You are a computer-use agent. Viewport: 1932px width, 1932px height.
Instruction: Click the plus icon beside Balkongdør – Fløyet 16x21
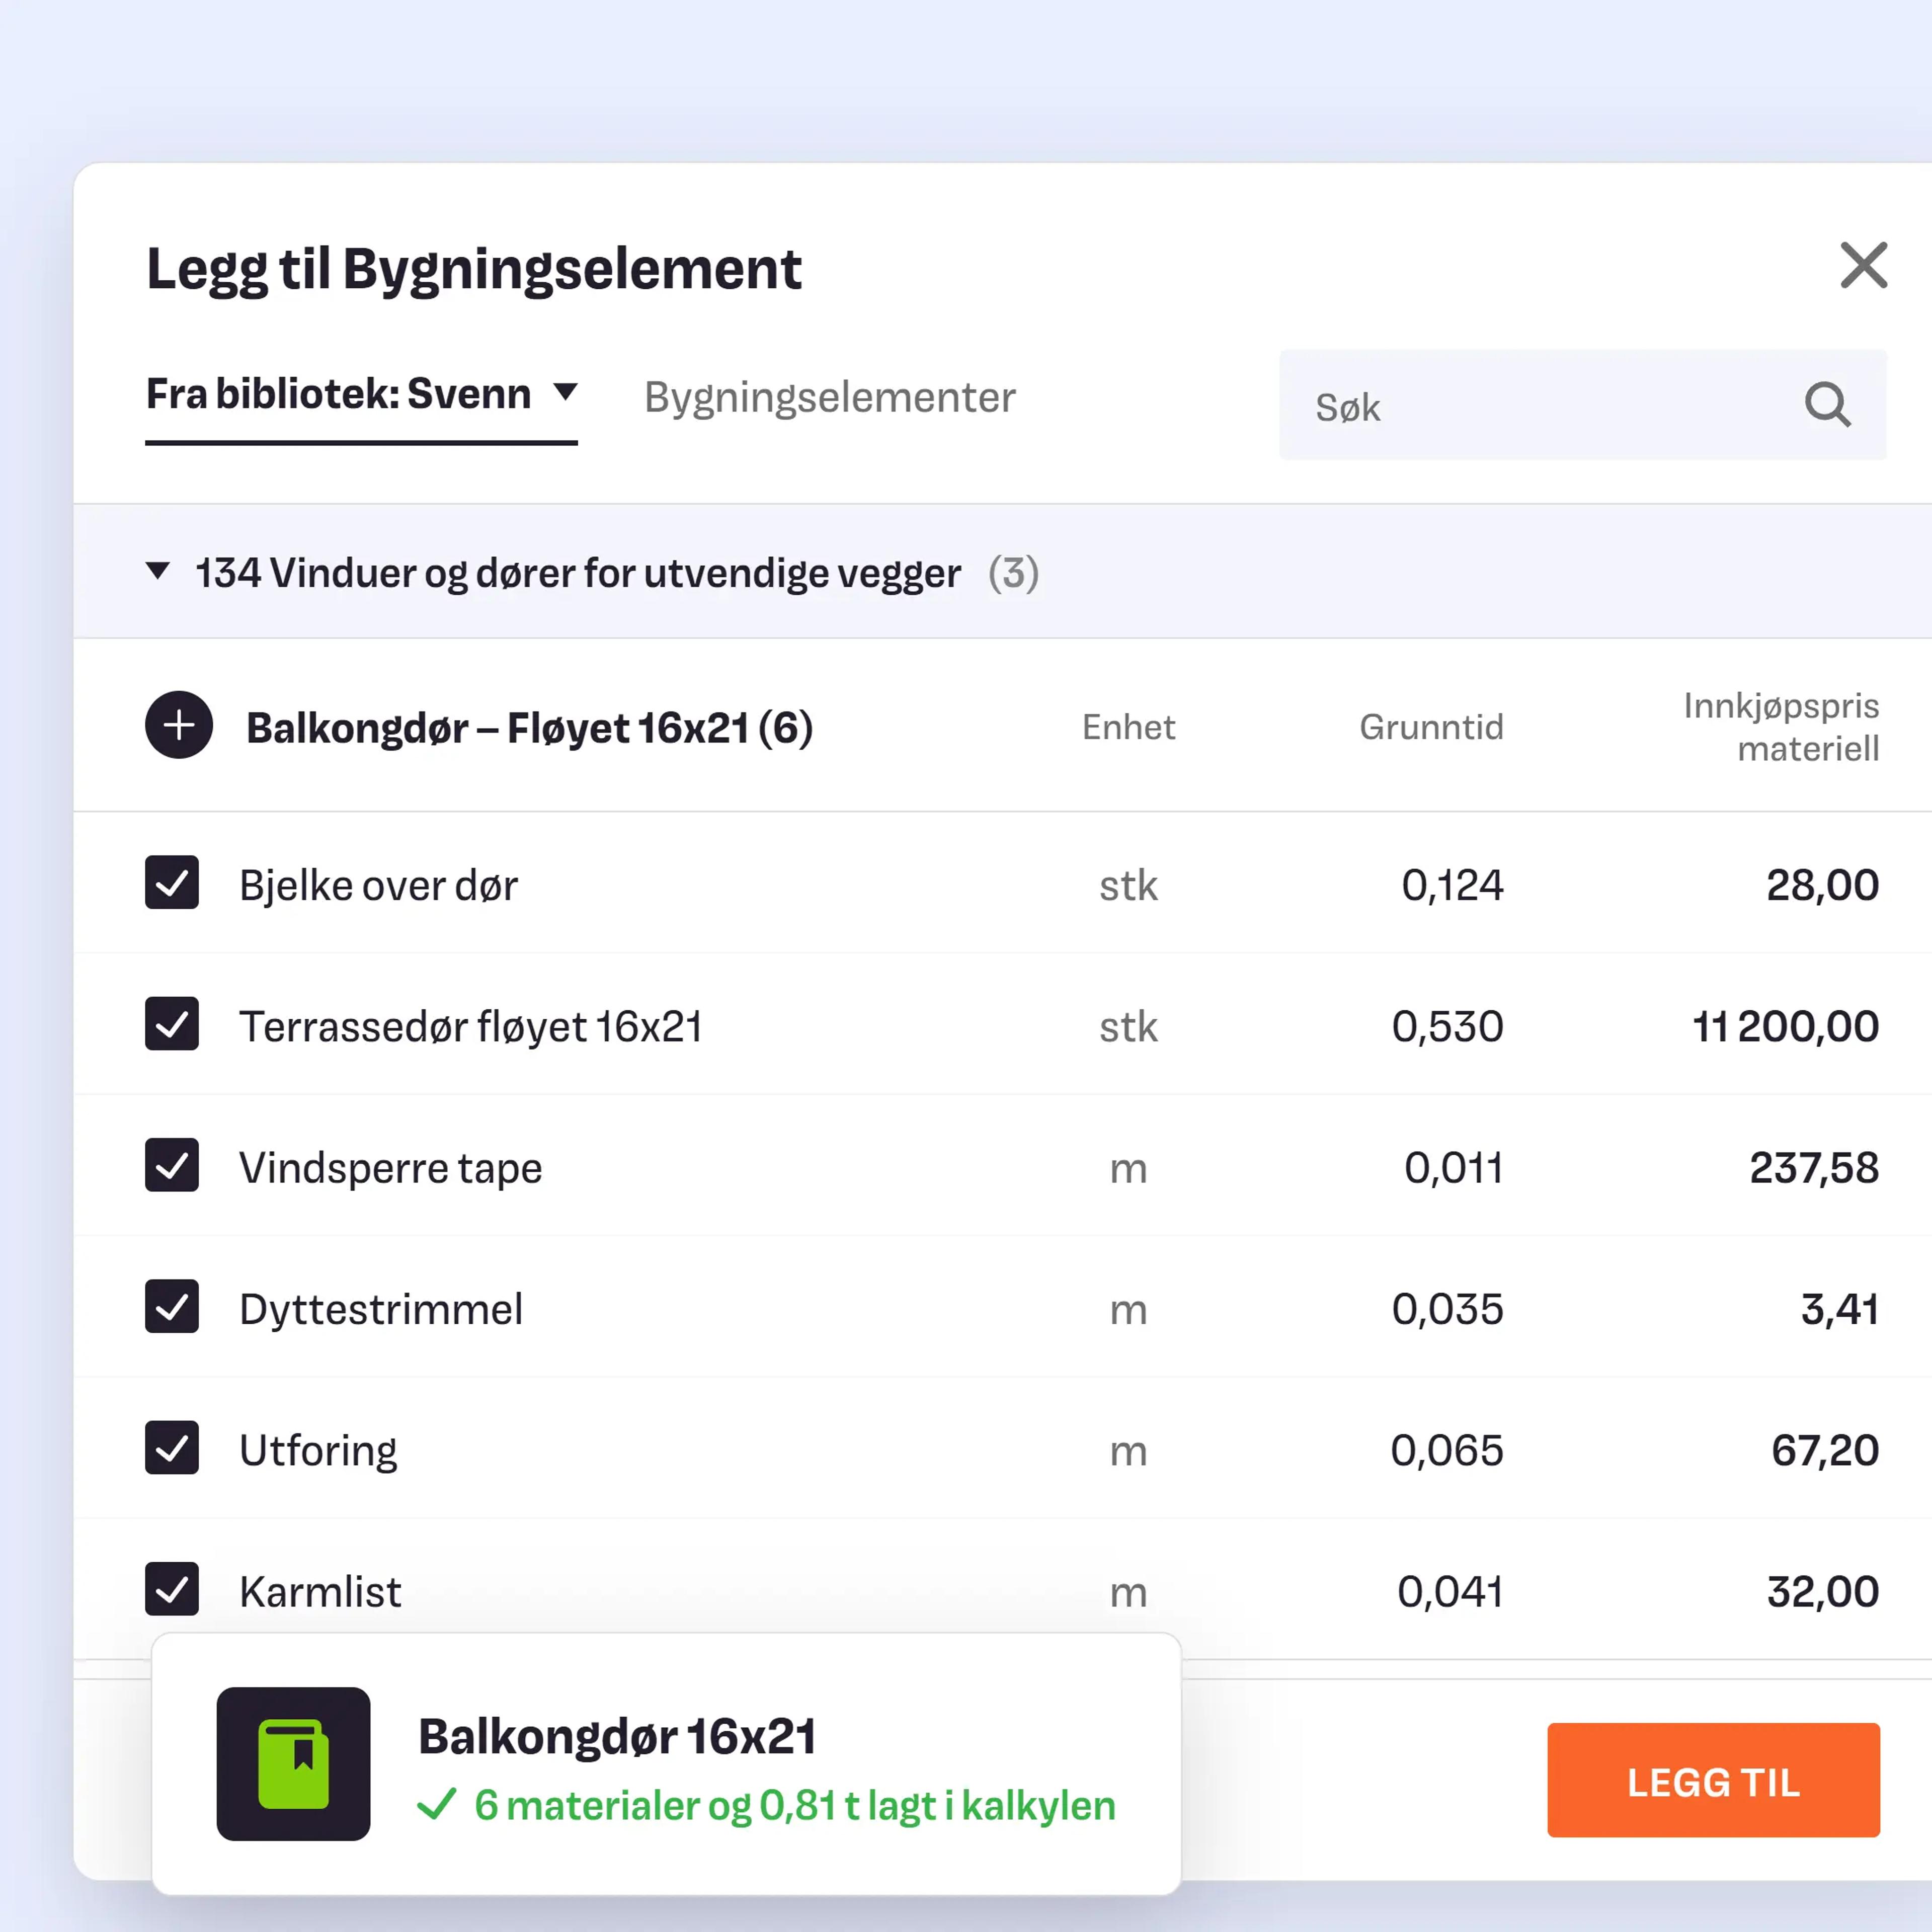[x=179, y=725]
